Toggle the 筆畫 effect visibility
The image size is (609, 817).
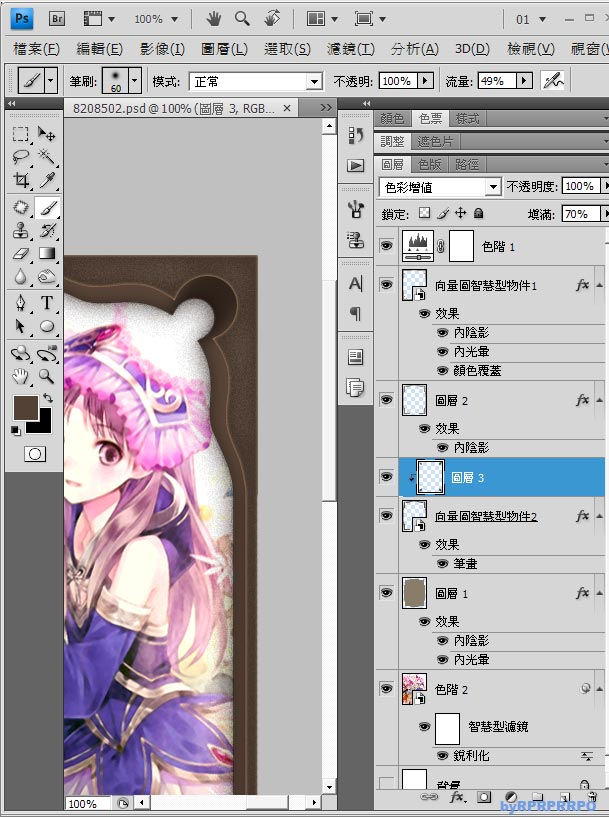[x=443, y=563]
